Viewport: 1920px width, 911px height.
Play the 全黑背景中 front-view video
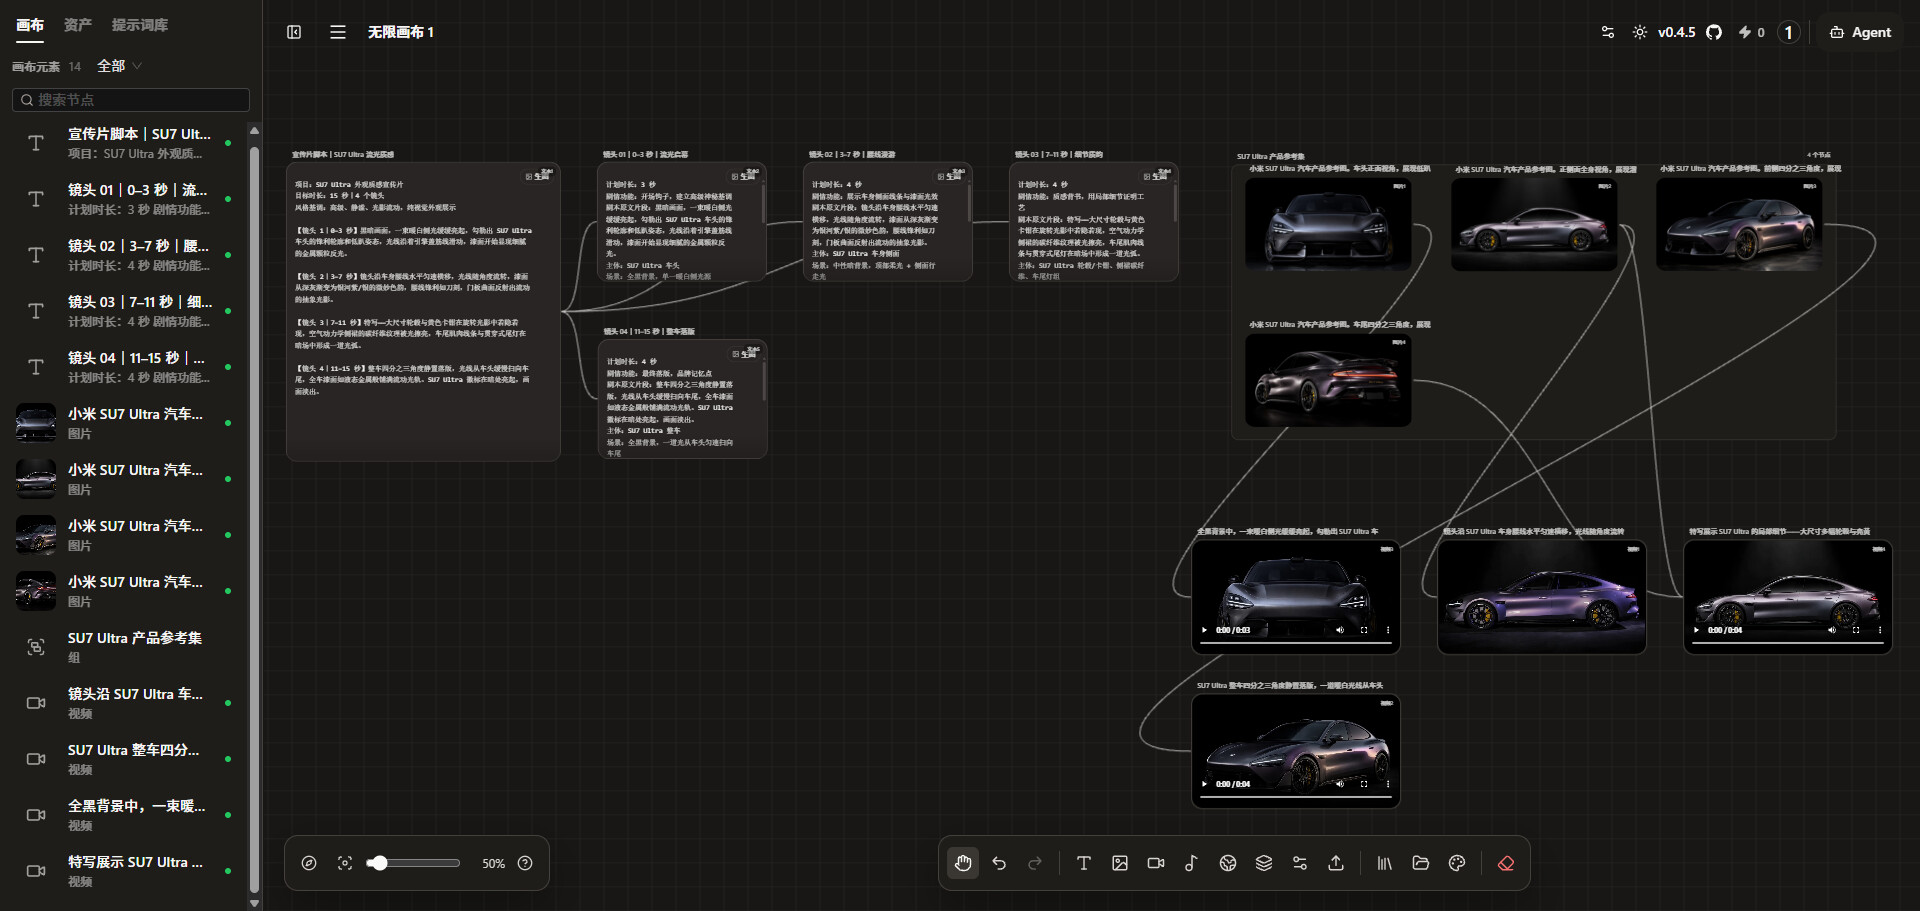click(1204, 630)
